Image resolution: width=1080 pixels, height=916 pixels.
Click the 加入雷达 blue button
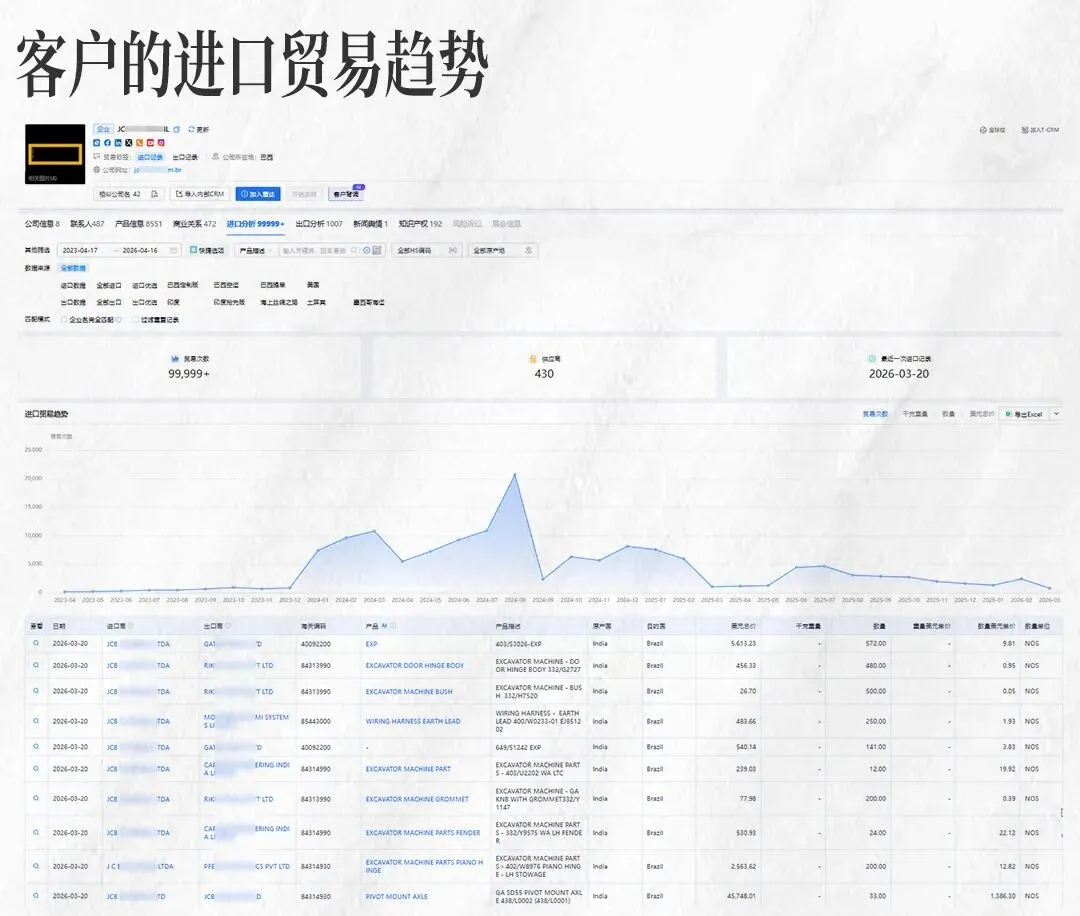(258, 194)
